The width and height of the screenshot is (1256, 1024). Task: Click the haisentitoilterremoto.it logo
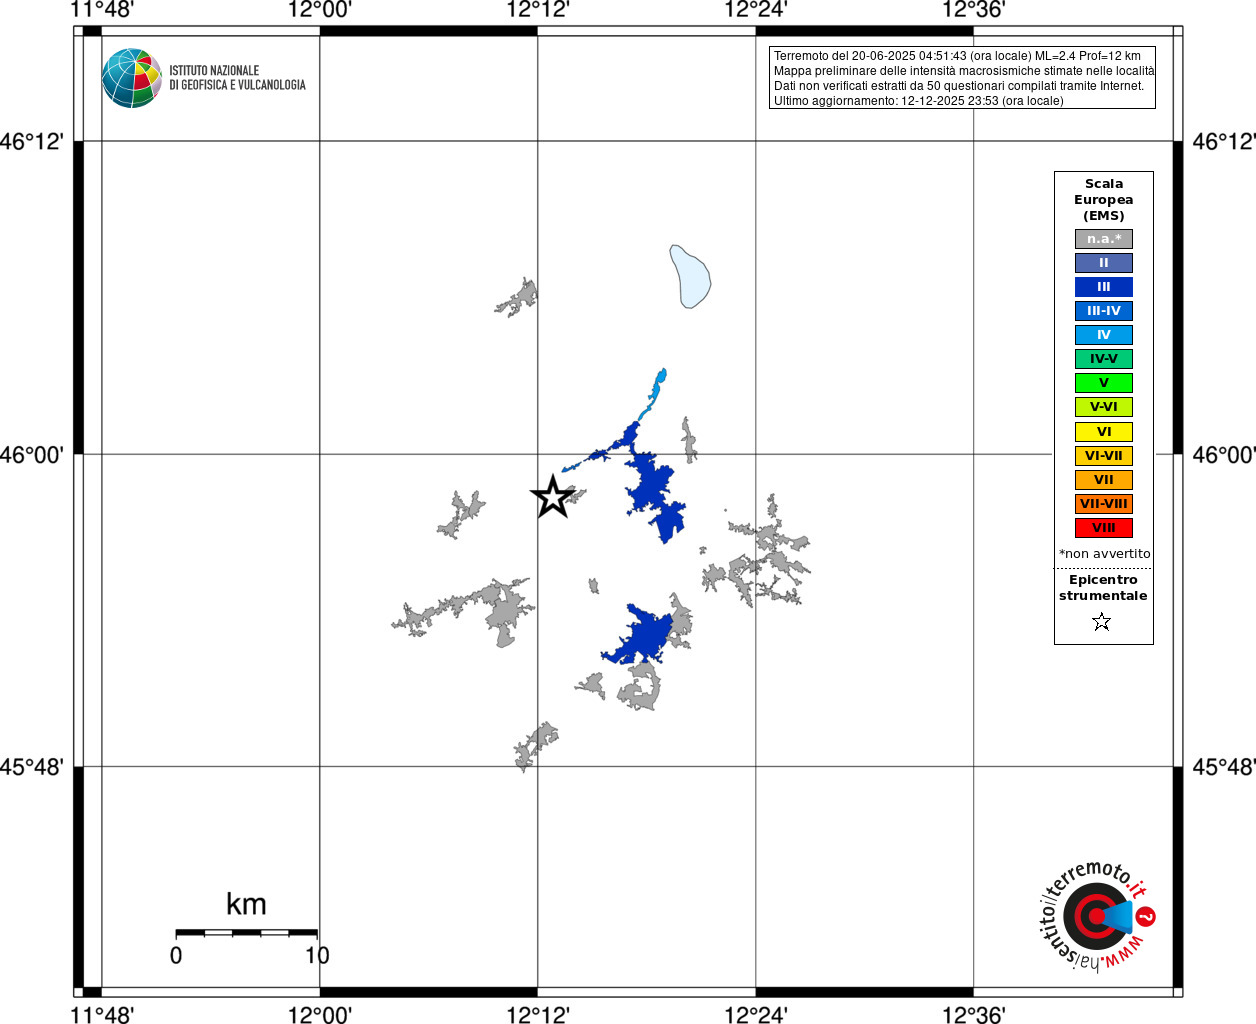click(x=1097, y=916)
